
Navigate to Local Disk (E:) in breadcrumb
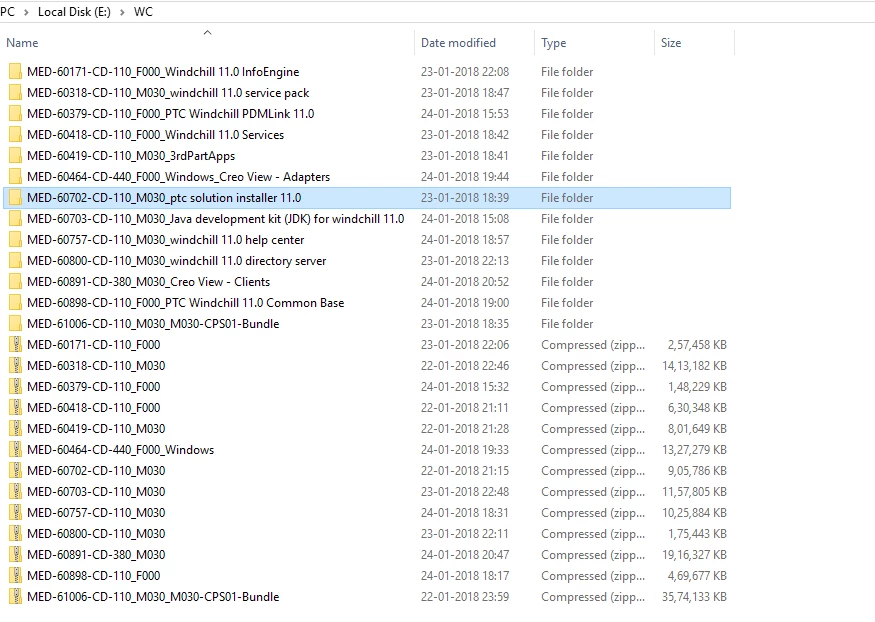point(74,12)
